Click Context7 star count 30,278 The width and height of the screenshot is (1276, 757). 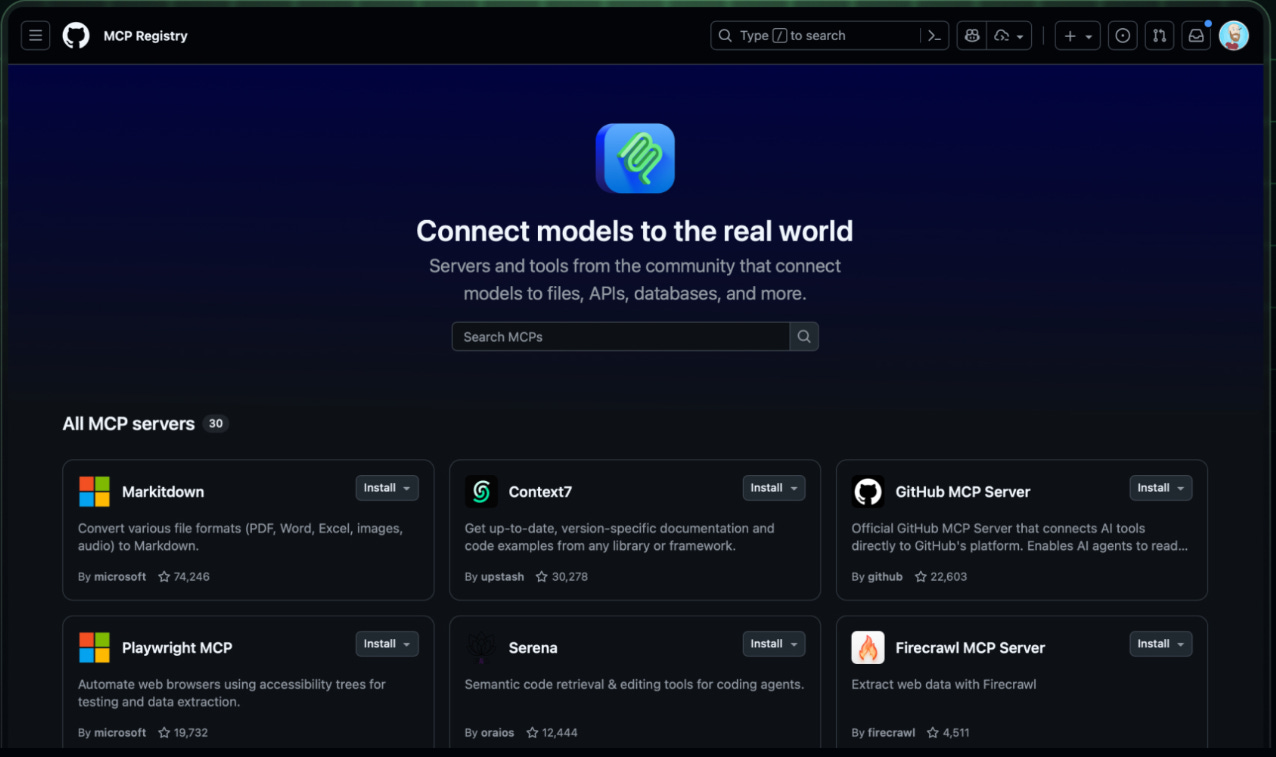pos(562,577)
